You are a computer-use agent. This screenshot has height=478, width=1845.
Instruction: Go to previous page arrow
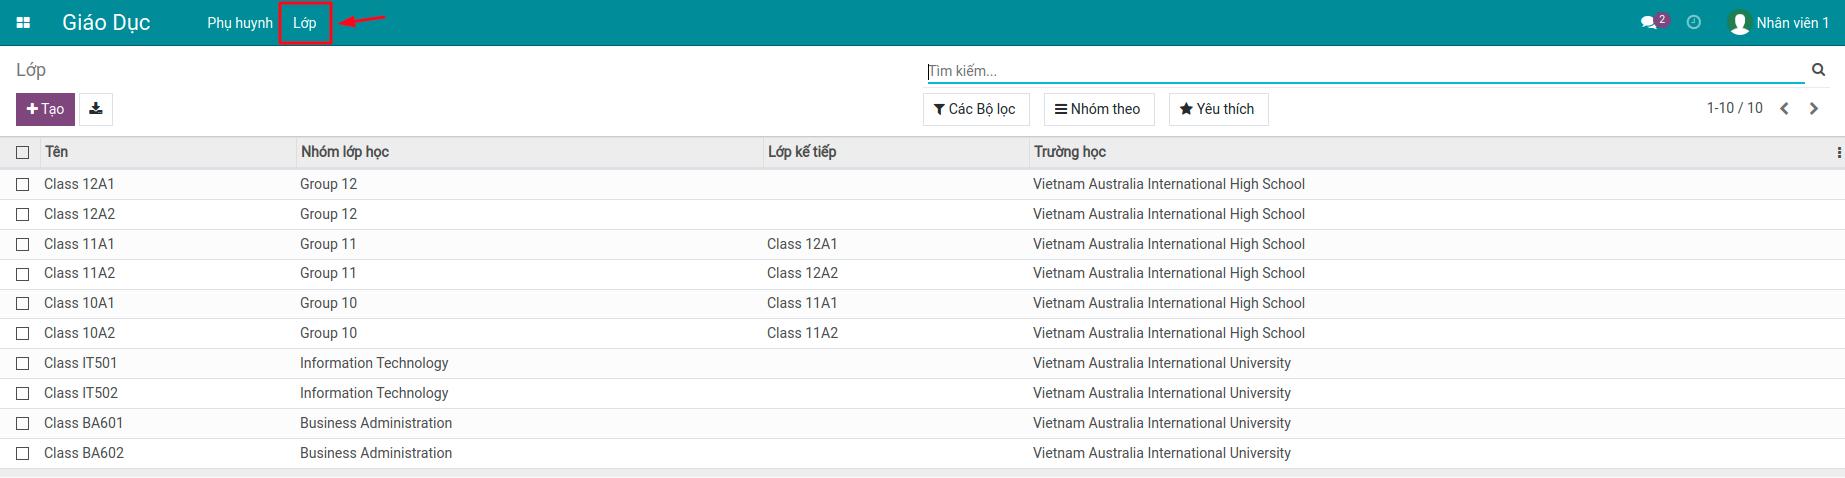click(1784, 109)
